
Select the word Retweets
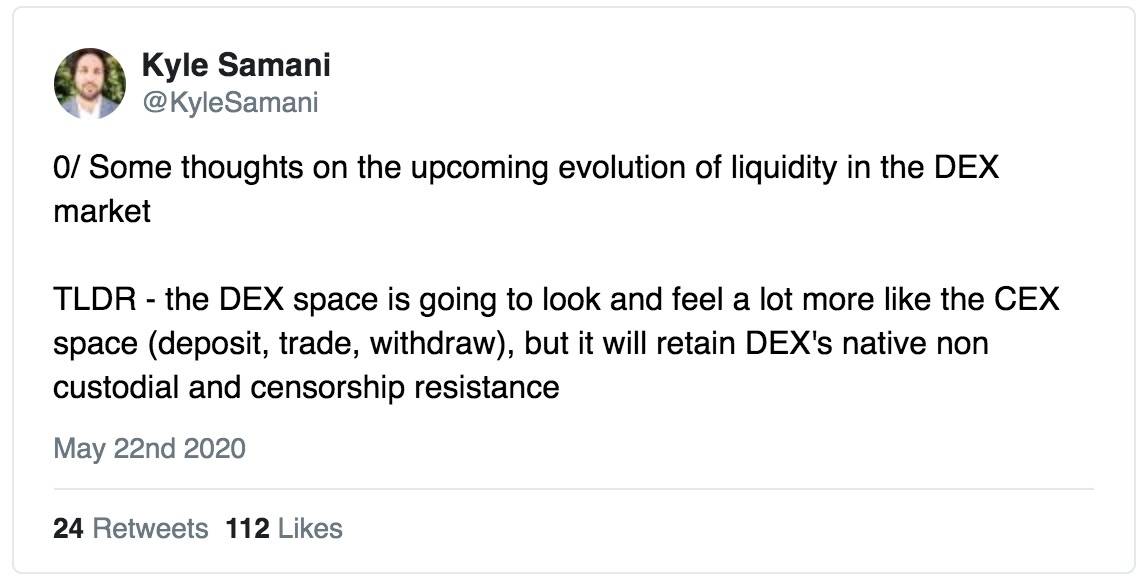(151, 528)
